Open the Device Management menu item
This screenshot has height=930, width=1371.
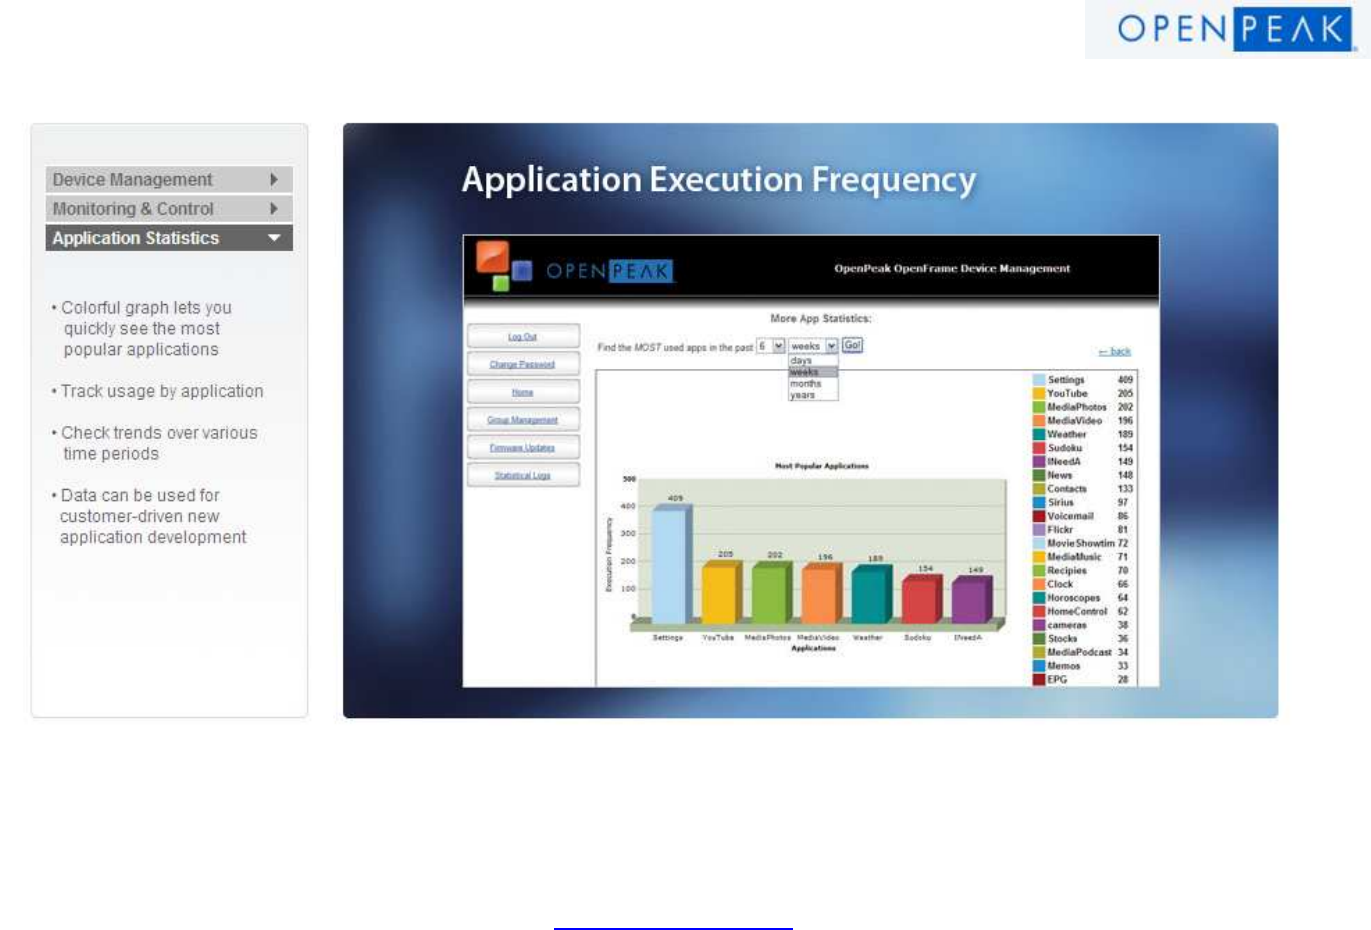[x=169, y=180]
